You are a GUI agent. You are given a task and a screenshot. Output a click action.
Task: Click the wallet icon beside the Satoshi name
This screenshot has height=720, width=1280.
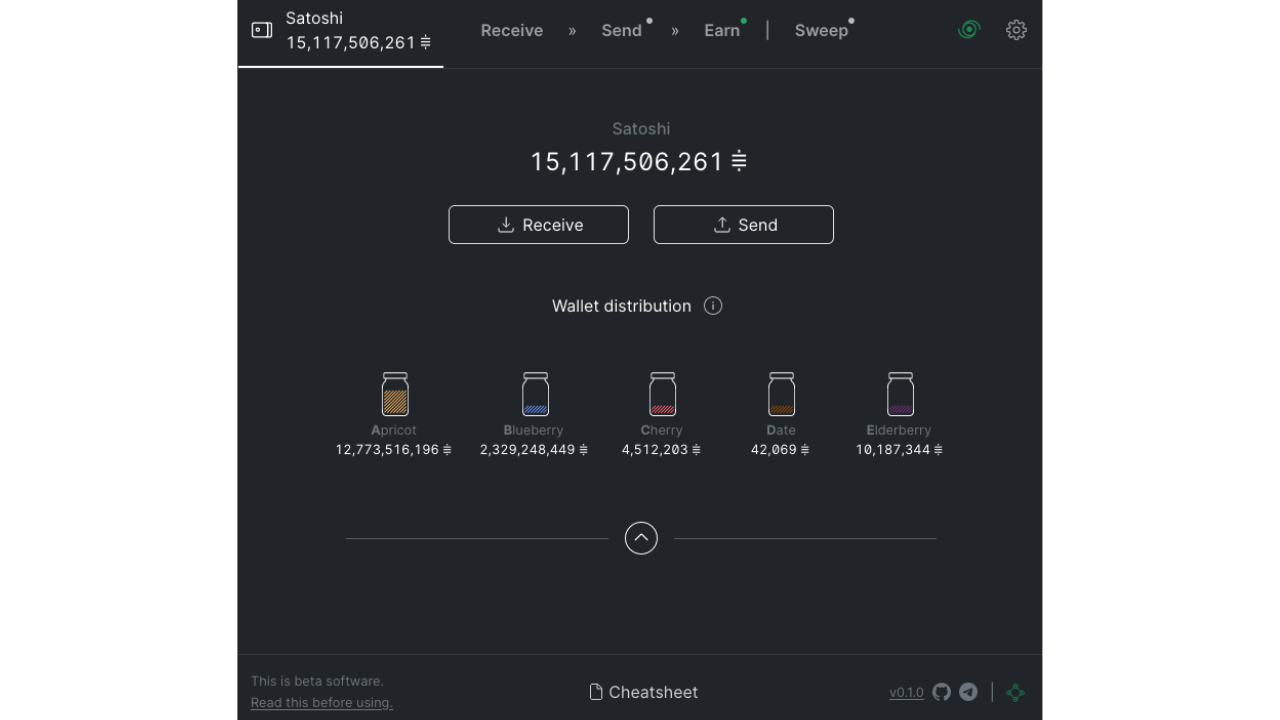pyautogui.click(x=261, y=30)
